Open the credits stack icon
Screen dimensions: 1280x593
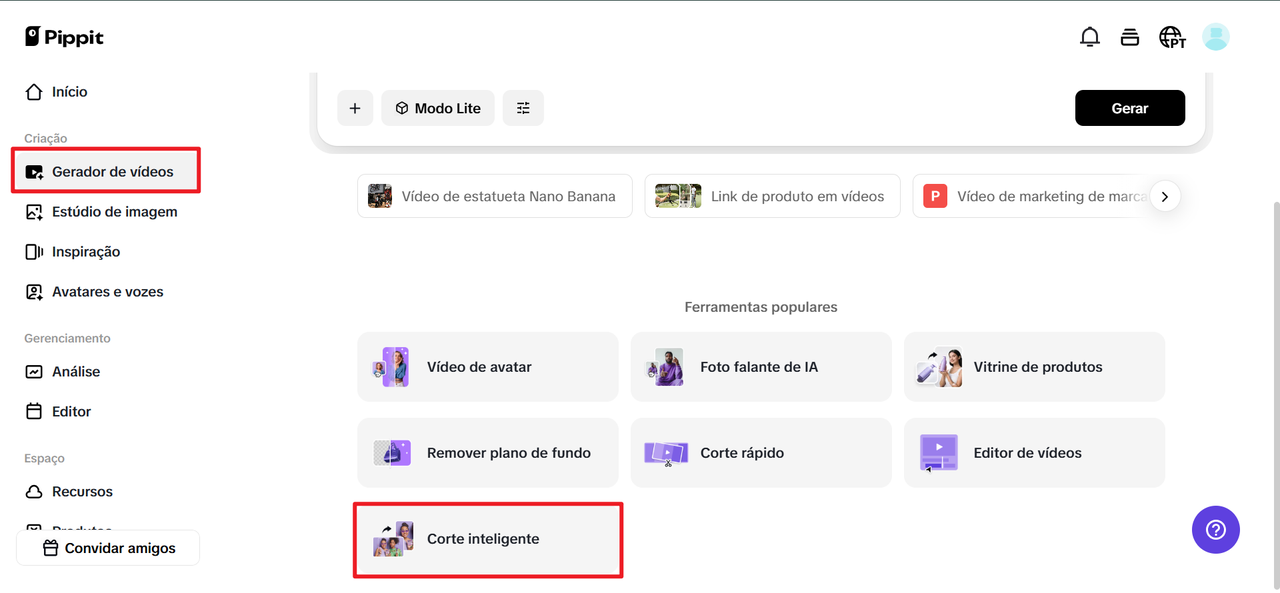coord(1130,37)
